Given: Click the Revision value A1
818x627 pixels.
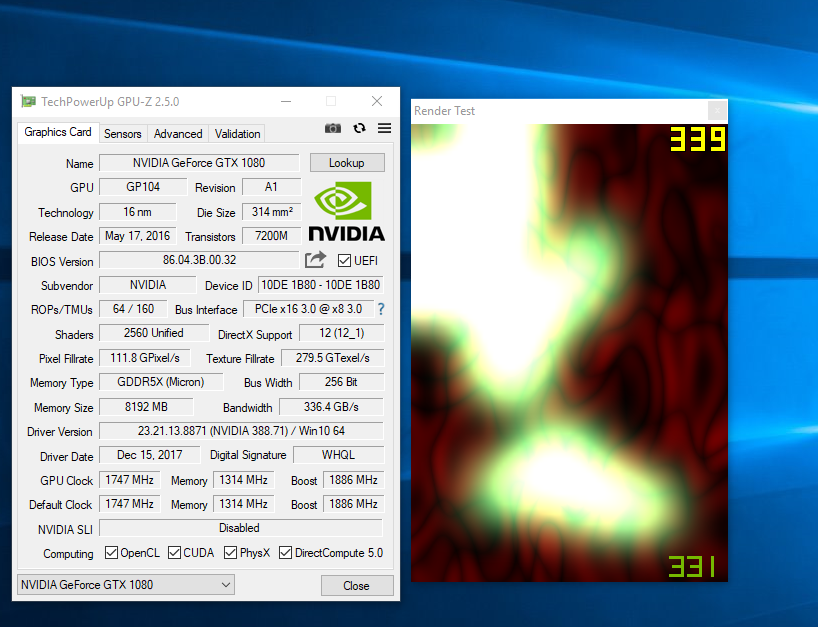Looking at the screenshot, I should pos(271,187).
